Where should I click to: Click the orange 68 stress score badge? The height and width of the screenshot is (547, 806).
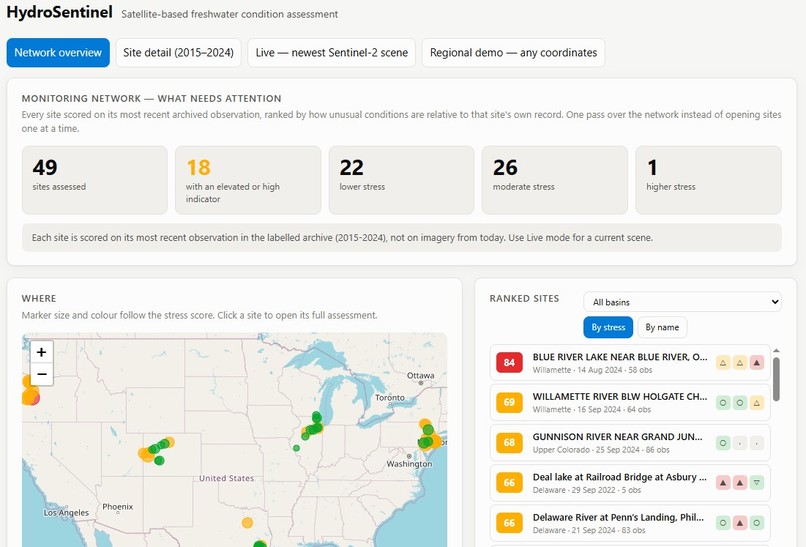[x=509, y=443]
